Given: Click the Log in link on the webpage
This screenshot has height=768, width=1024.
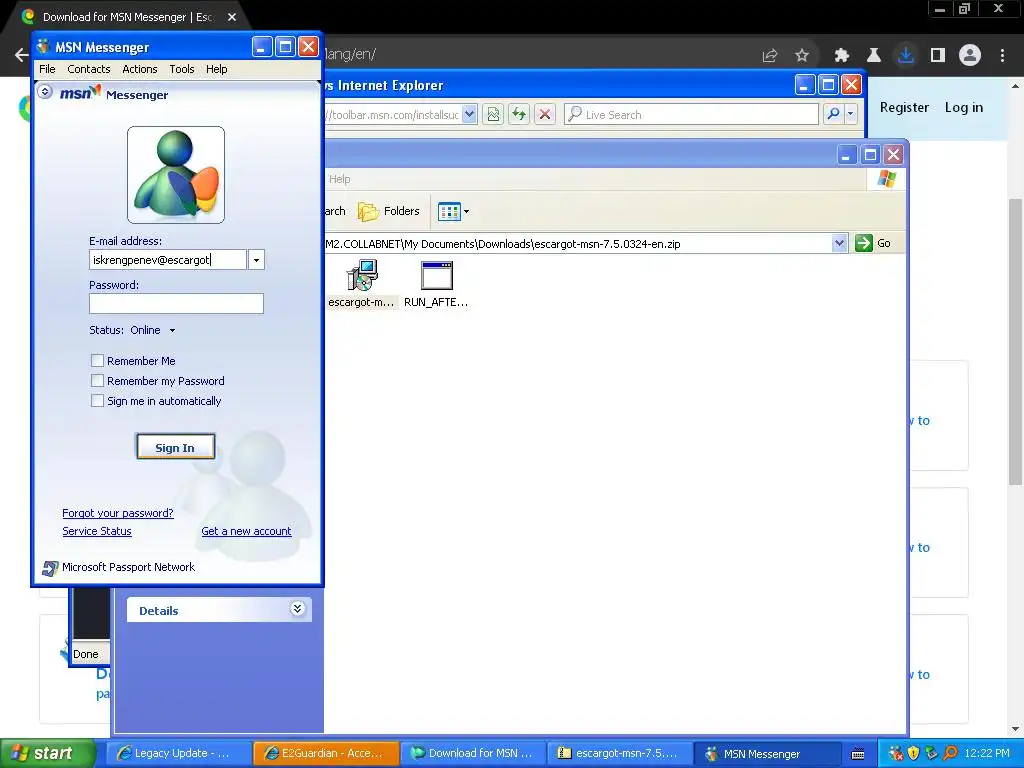Looking at the screenshot, I should (x=963, y=108).
